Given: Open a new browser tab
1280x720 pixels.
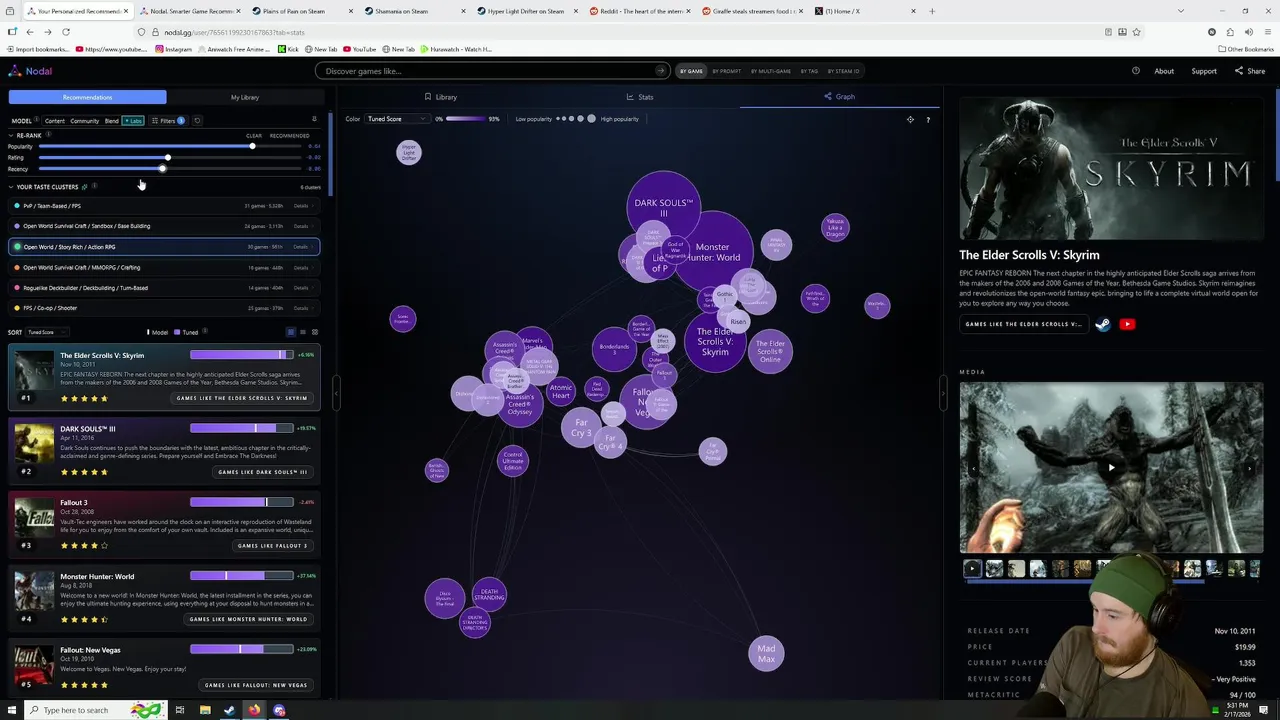Looking at the screenshot, I should click(x=932, y=11).
